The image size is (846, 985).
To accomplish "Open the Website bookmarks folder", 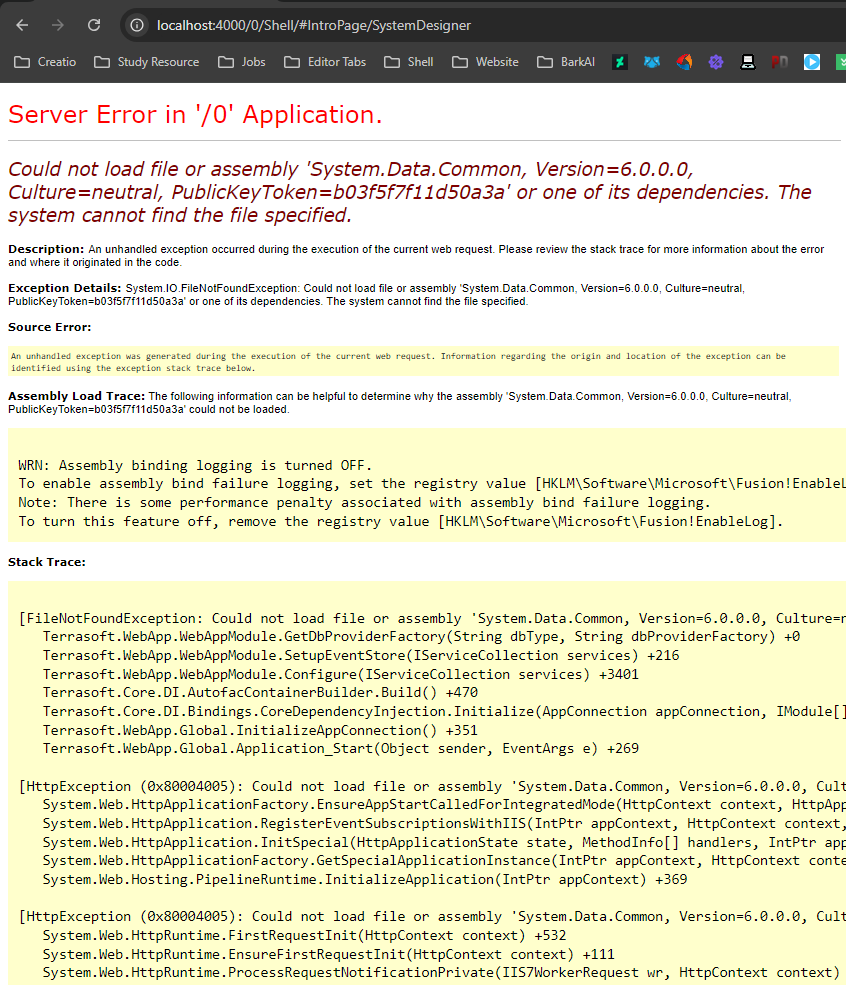I will click(485, 62).
